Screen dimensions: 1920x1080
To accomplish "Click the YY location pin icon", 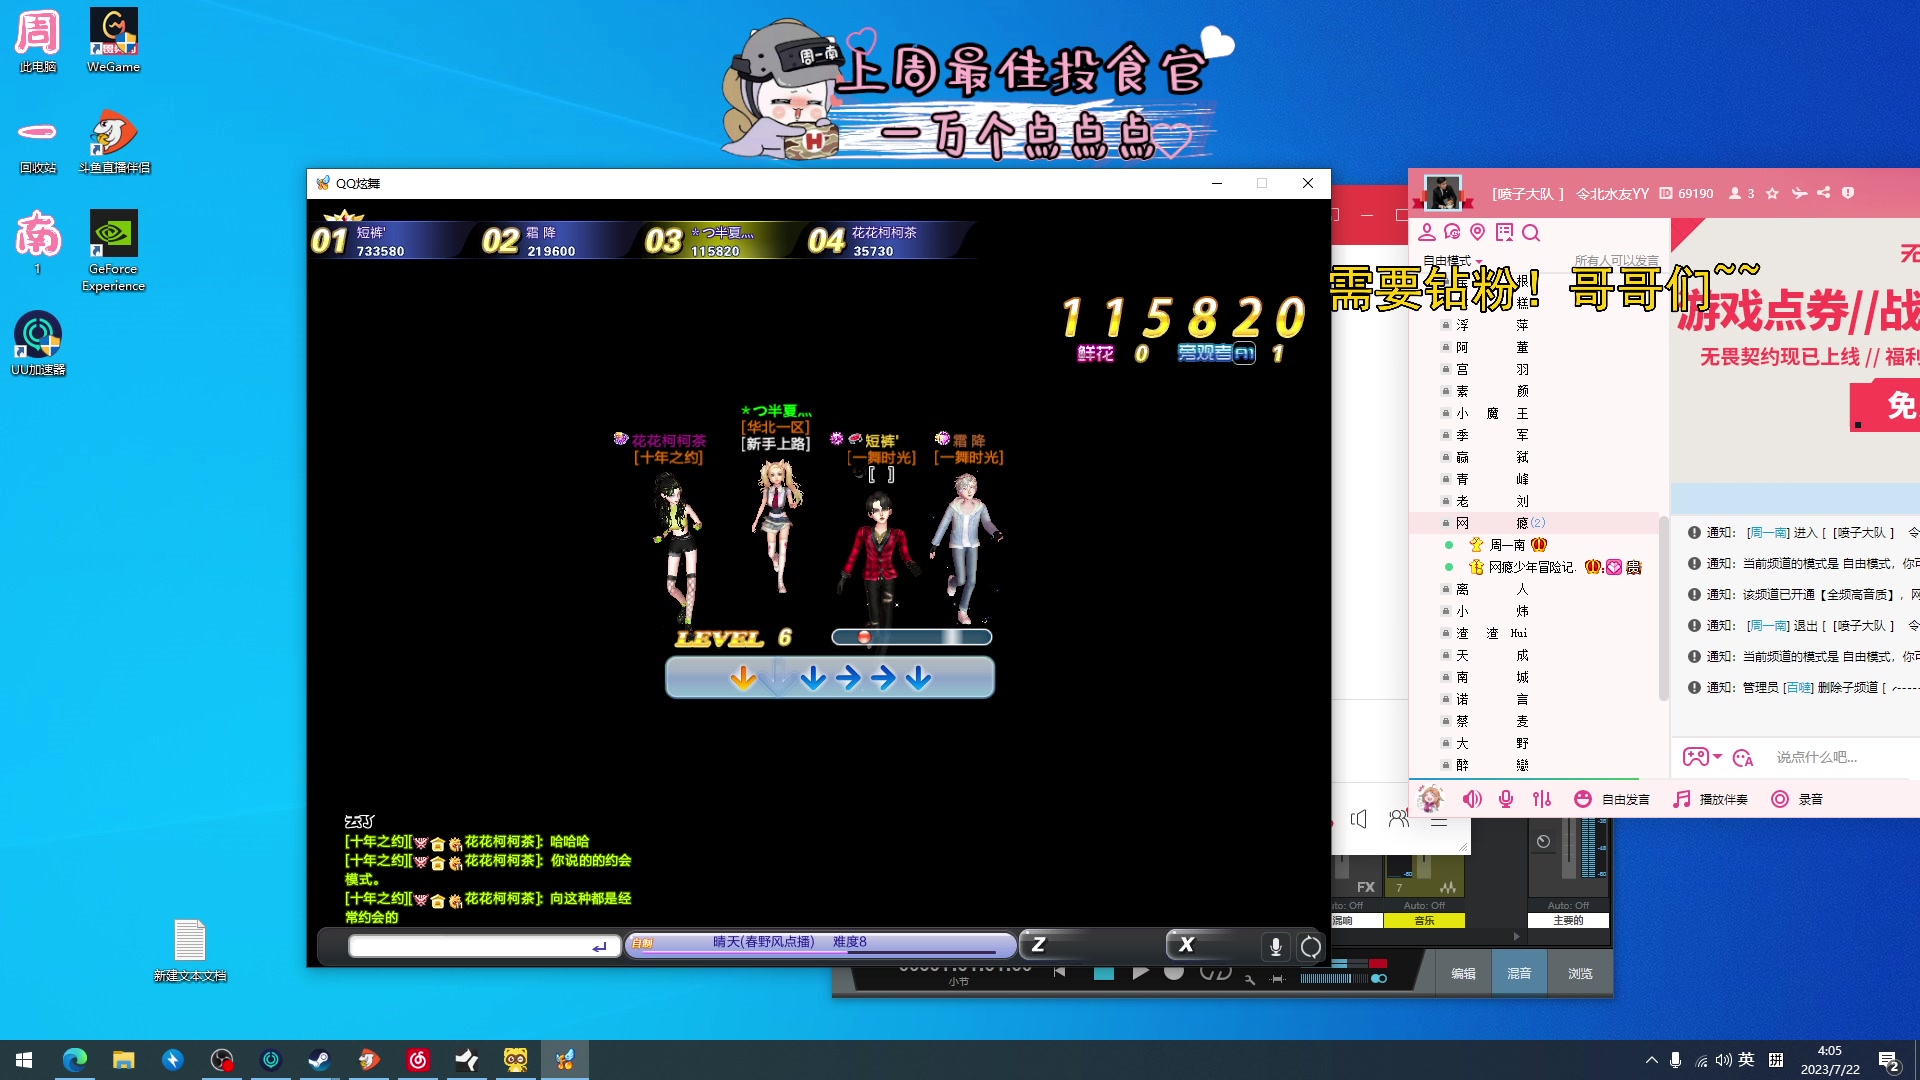I will (x=1478, y=233).
